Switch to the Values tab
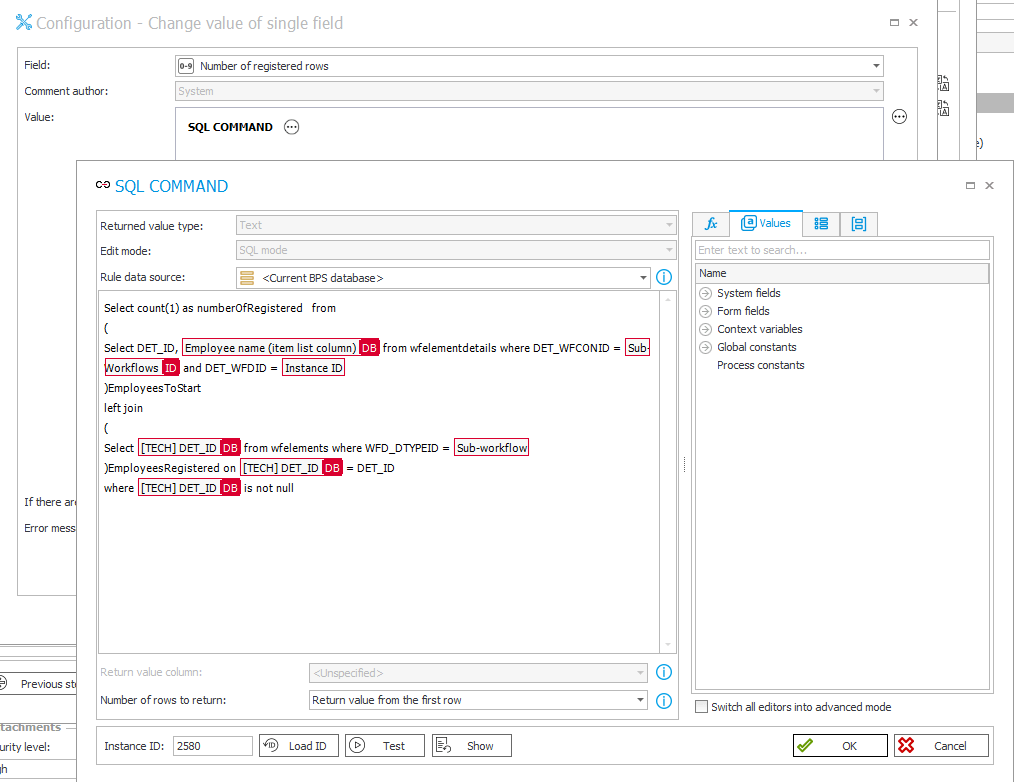Viewport: 1014px width, 782px height. pos(766,223)
